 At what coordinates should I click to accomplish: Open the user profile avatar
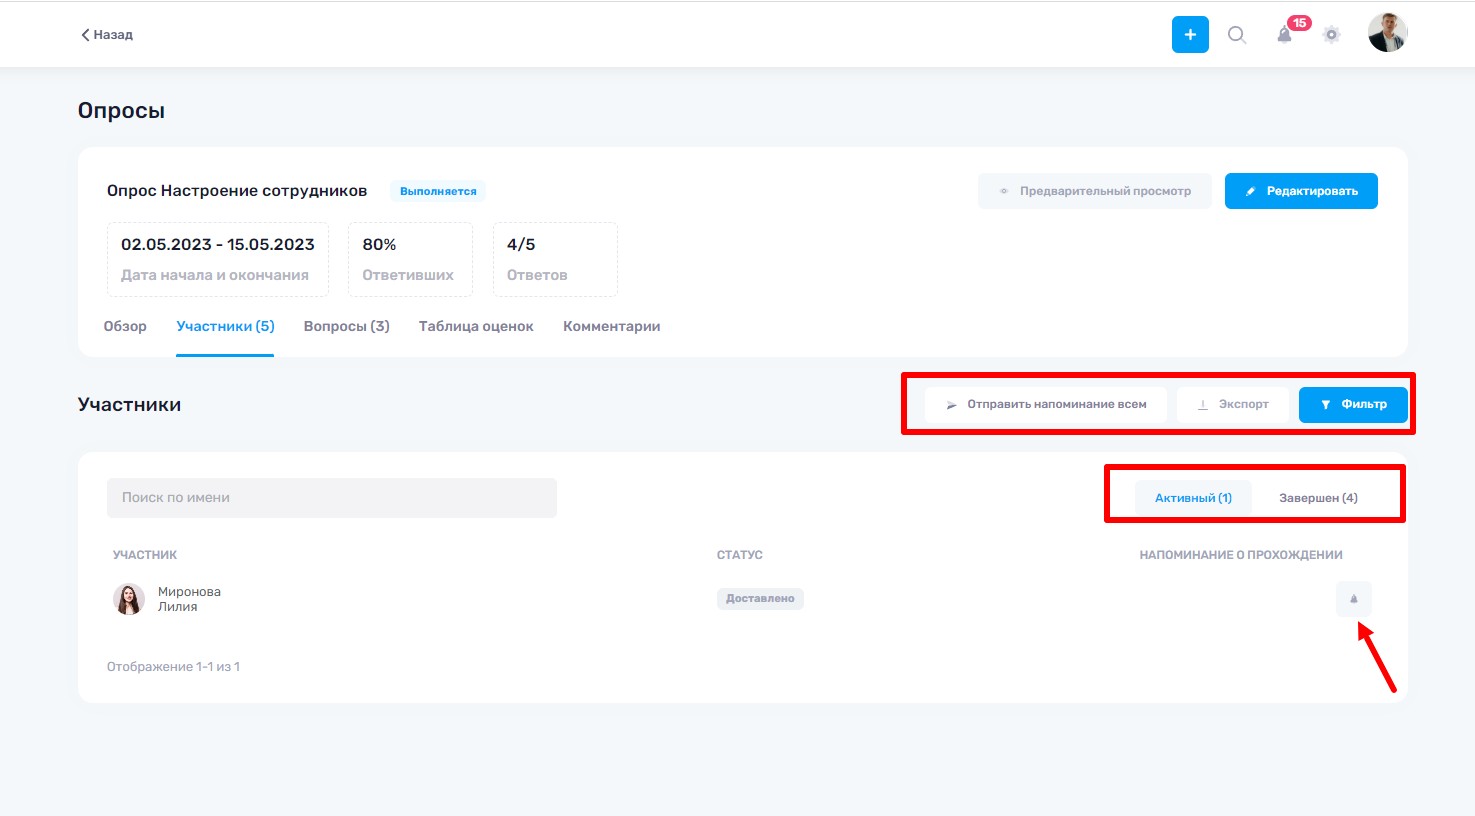click(1387, 33)
